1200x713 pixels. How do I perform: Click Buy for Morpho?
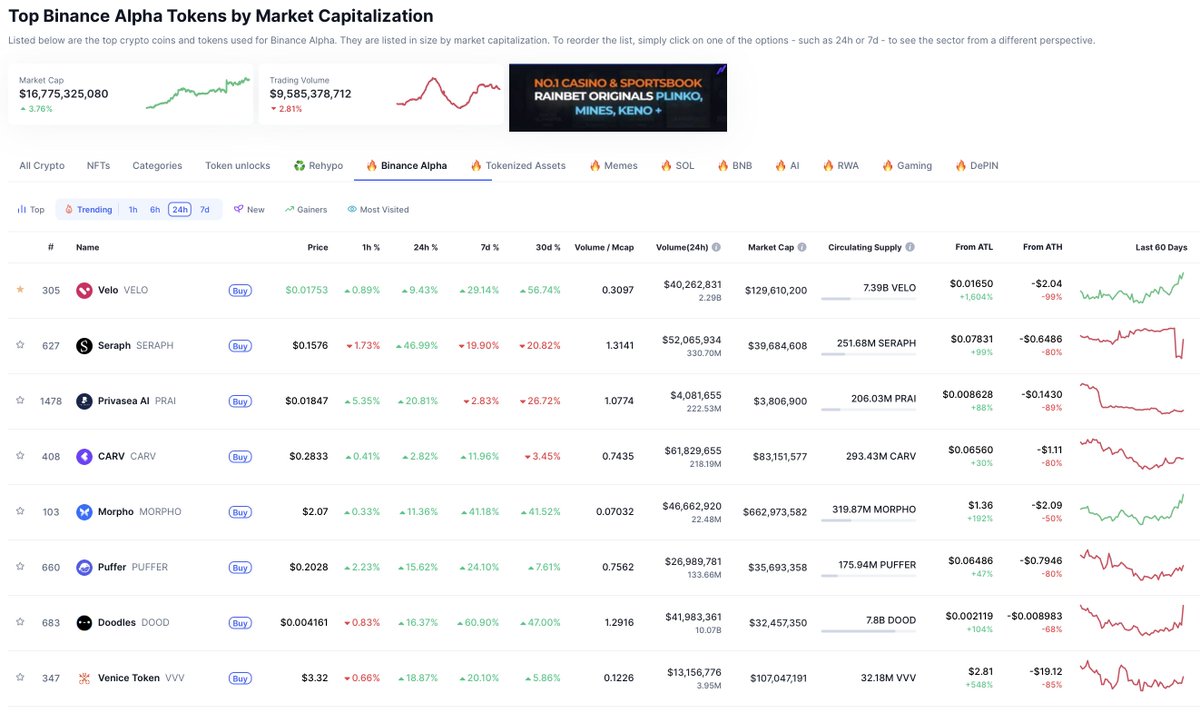[x=240, y=512]
